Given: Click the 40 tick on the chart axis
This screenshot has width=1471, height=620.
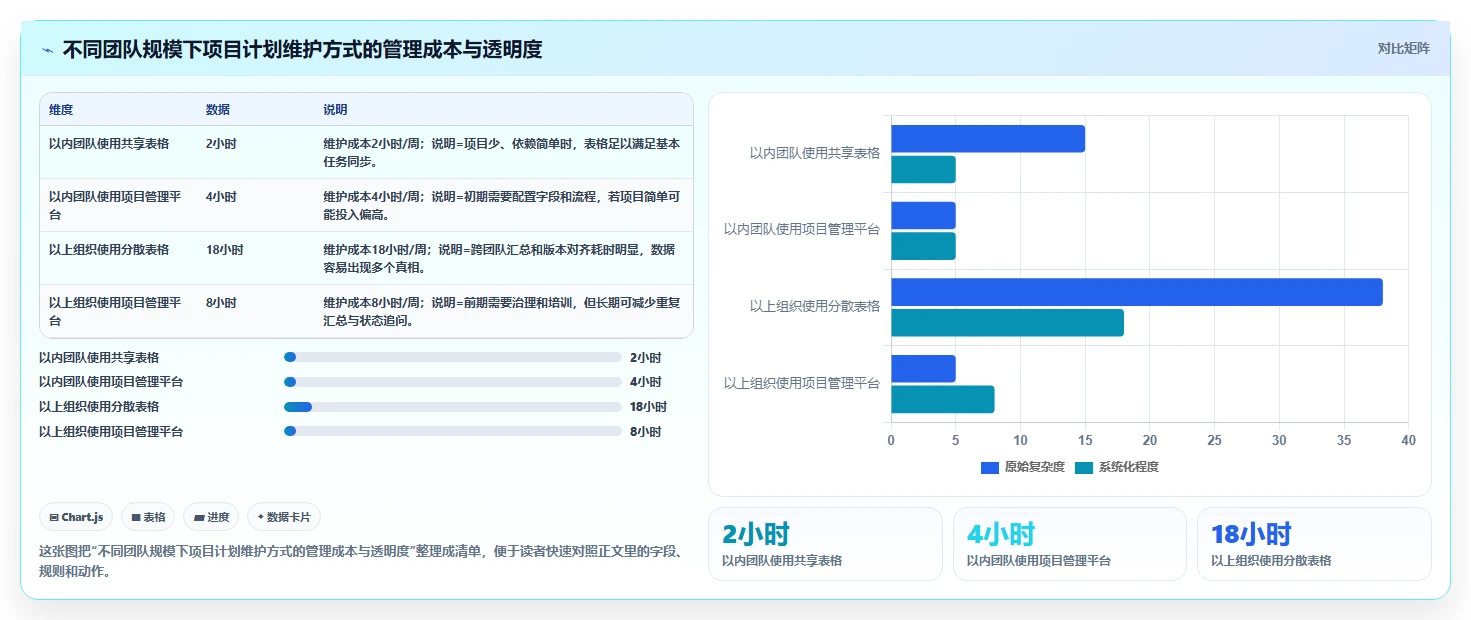Looking at the screenshot, I should (1408, 440).
